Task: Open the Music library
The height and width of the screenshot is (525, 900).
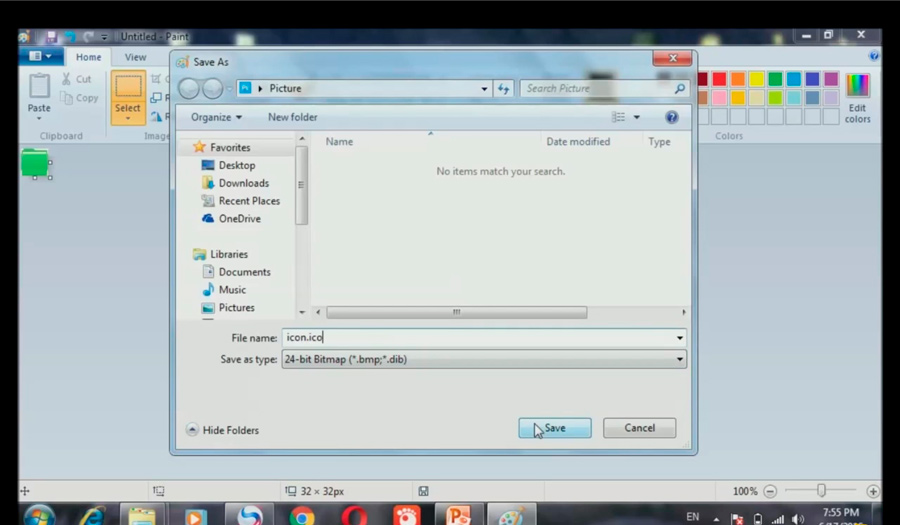Action: coord(224,290)
